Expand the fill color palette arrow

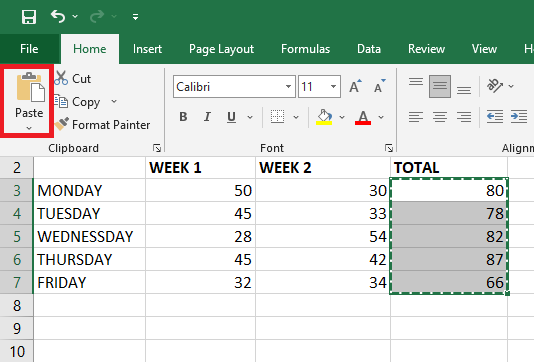[x=342, y=117]
